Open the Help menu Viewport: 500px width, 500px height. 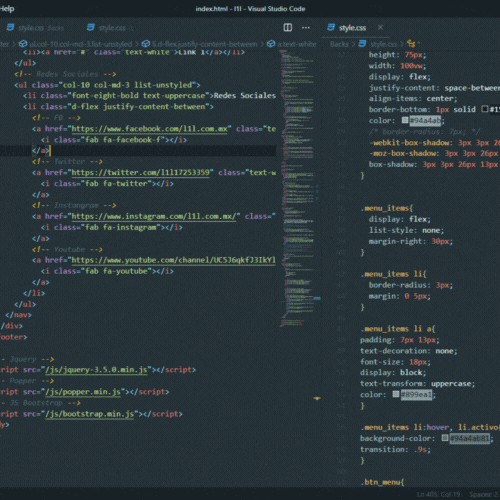(7, 9)
